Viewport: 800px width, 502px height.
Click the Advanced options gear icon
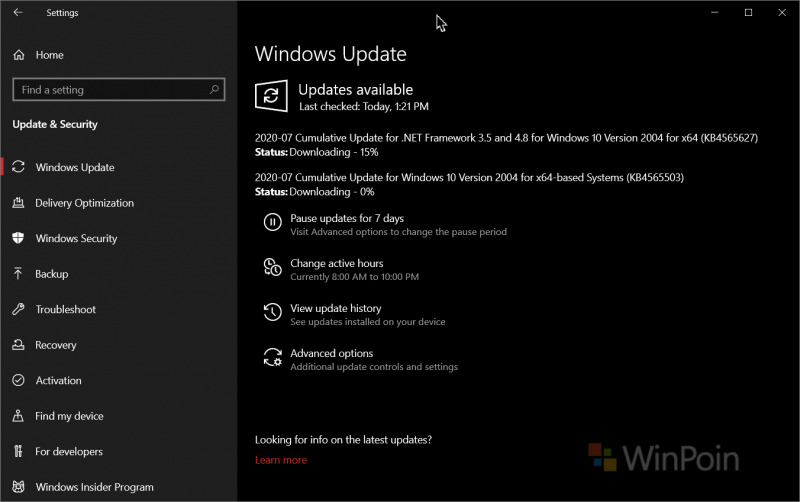pos(272,357)
